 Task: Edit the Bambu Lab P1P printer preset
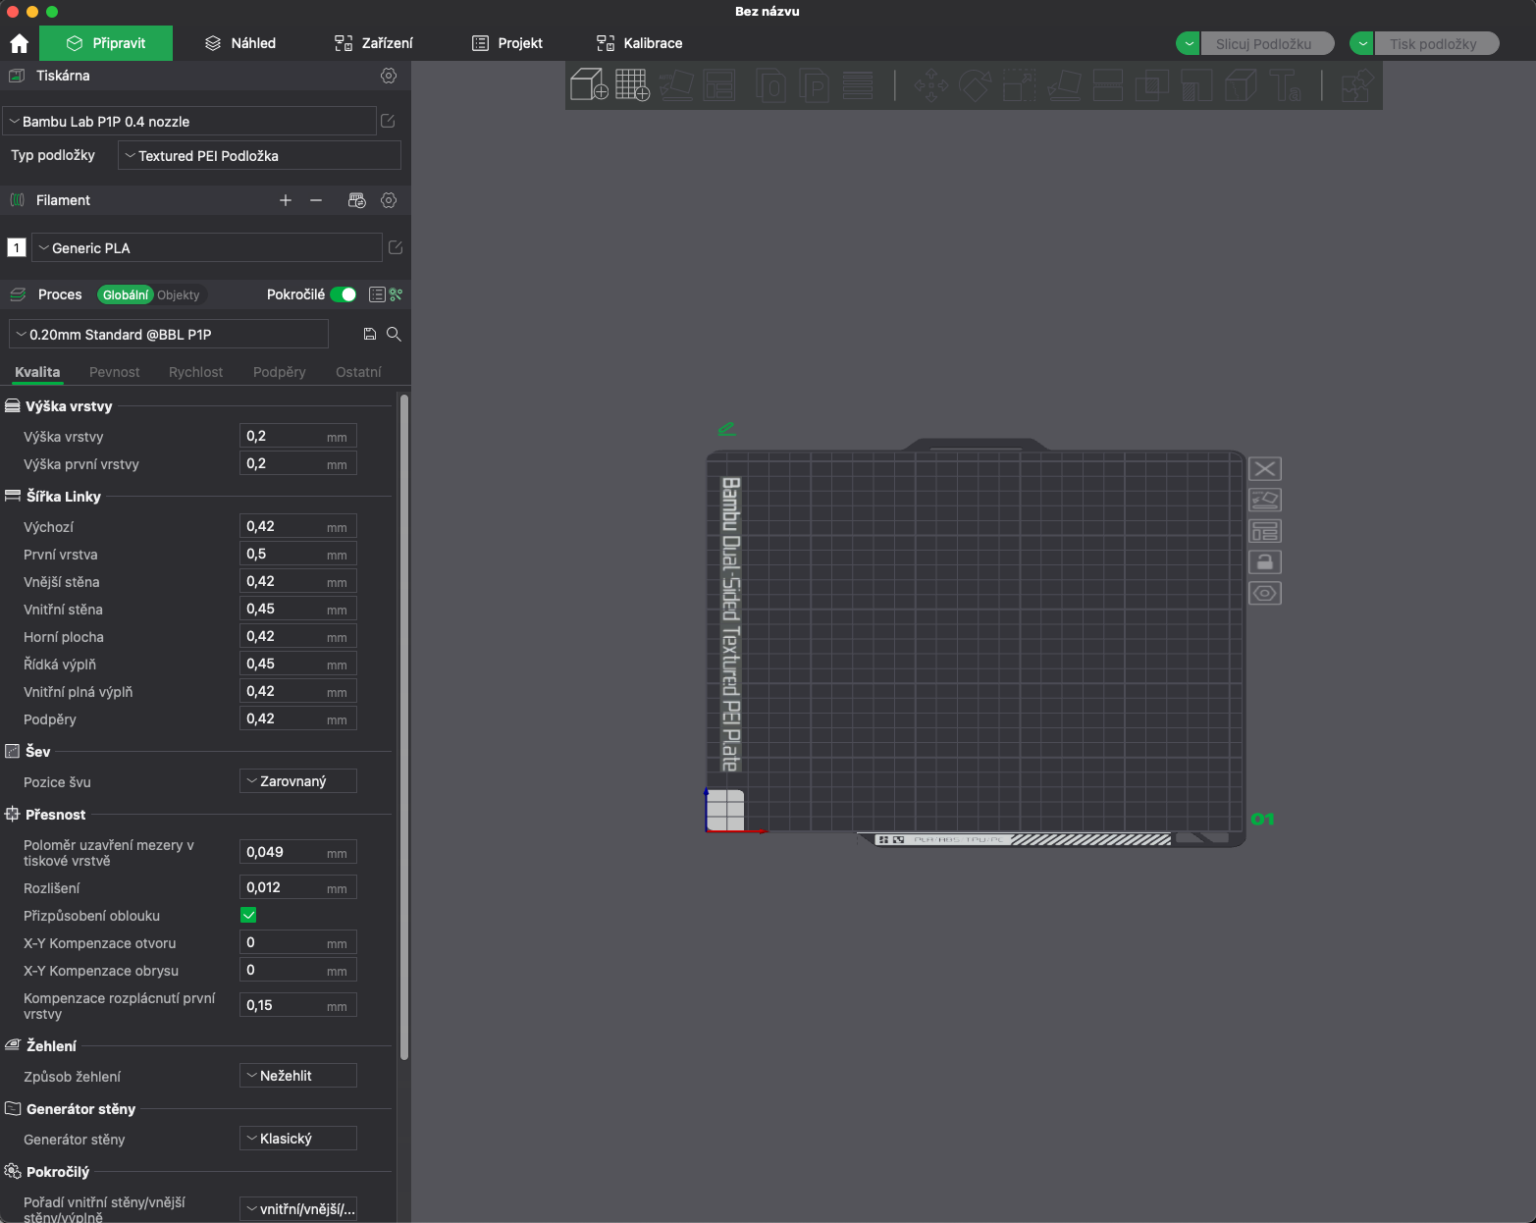[388, 121]
